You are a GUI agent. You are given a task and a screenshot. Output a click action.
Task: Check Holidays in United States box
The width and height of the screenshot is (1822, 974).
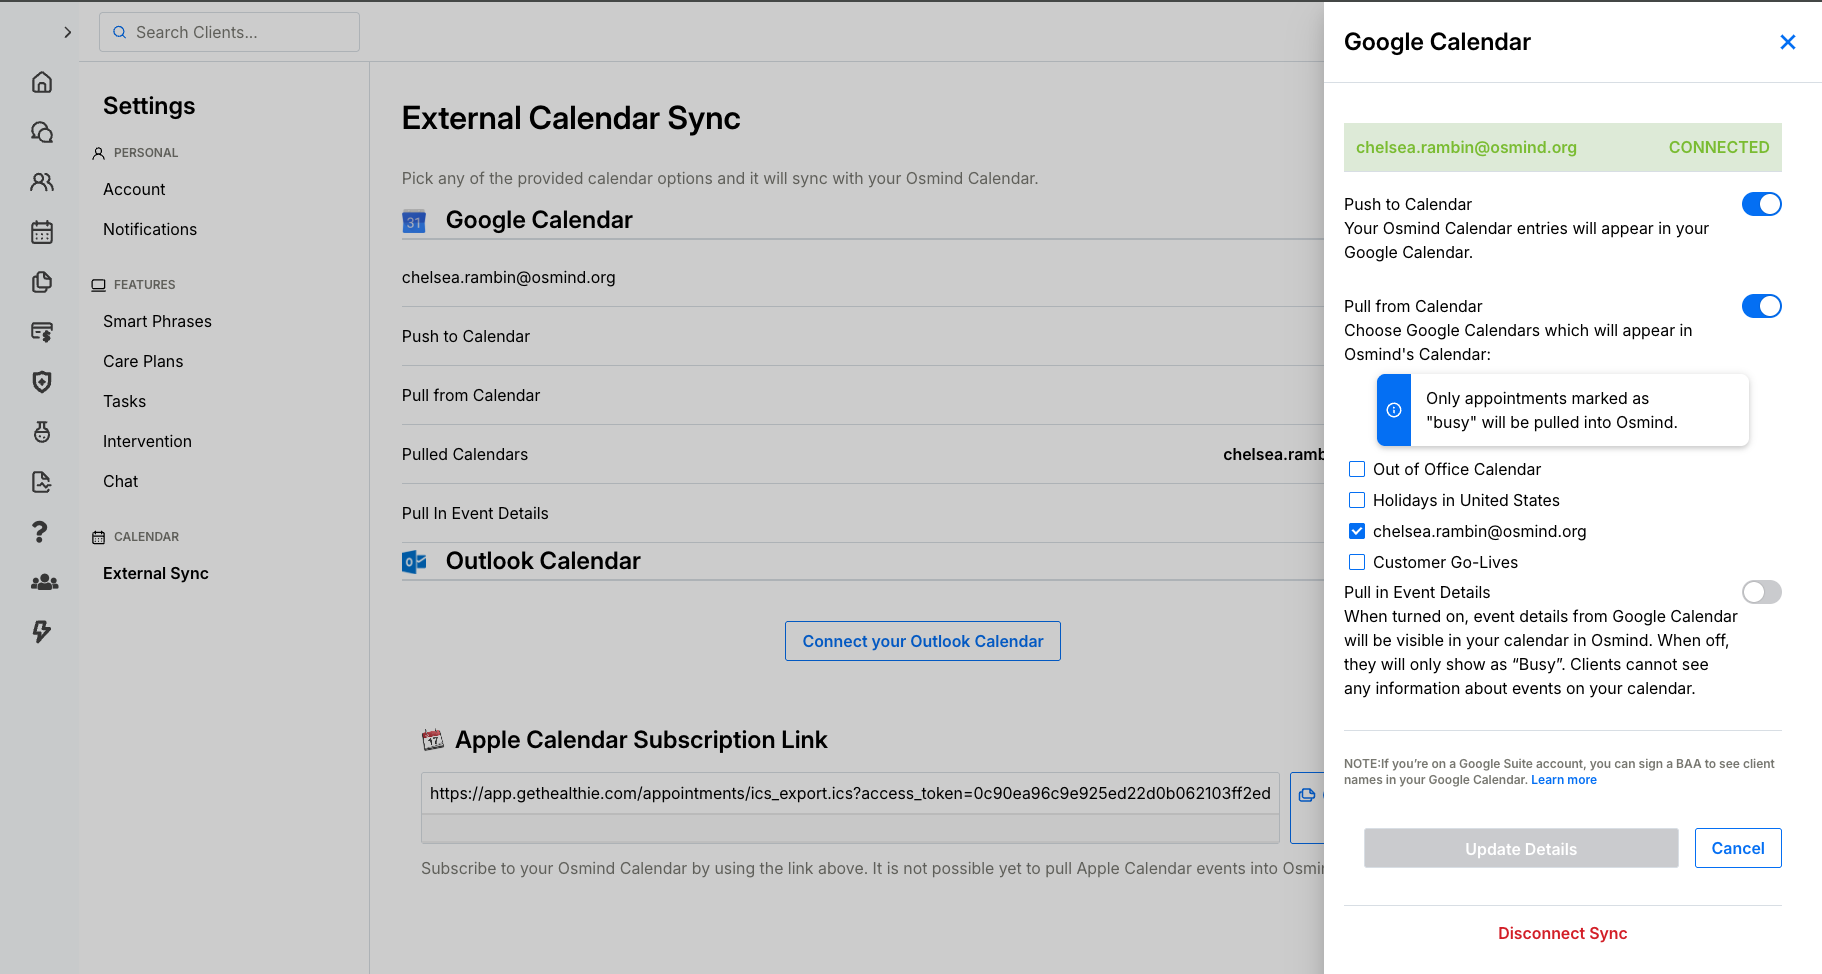(x=1357, y=500)
